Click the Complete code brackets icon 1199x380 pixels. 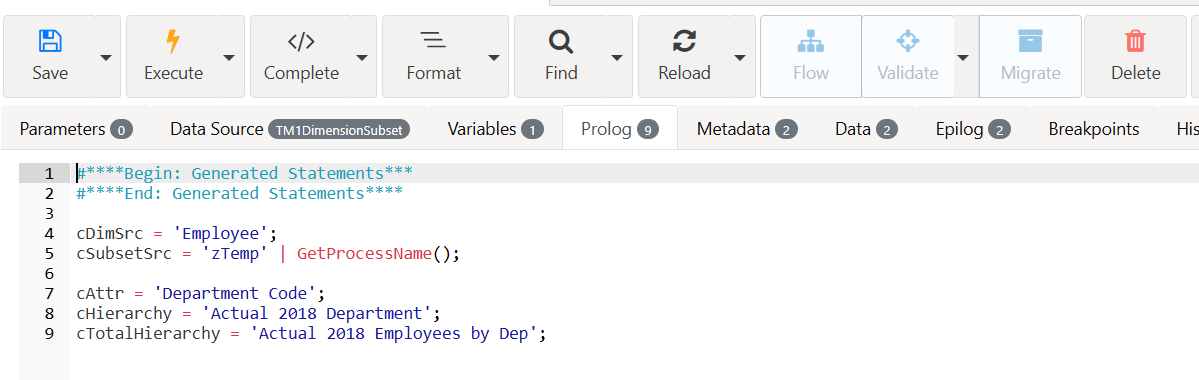(x=301, y=41)
